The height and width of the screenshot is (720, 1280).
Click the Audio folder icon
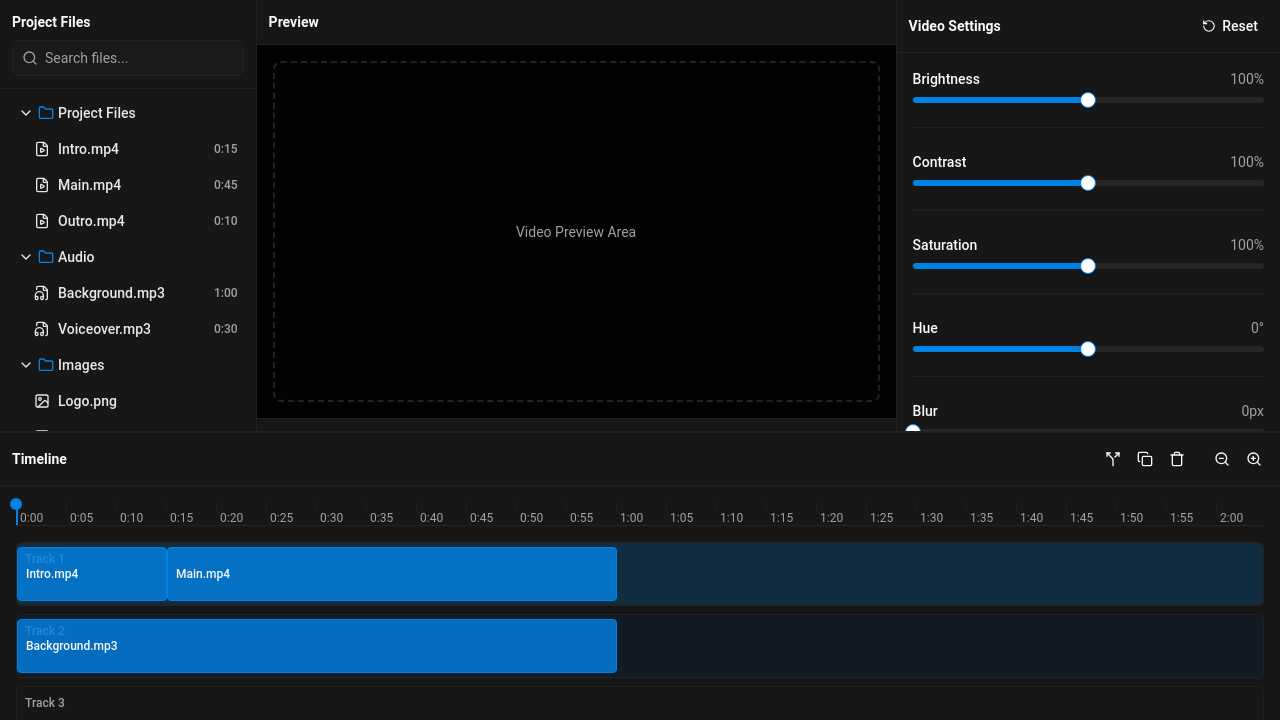pos(46,257)
